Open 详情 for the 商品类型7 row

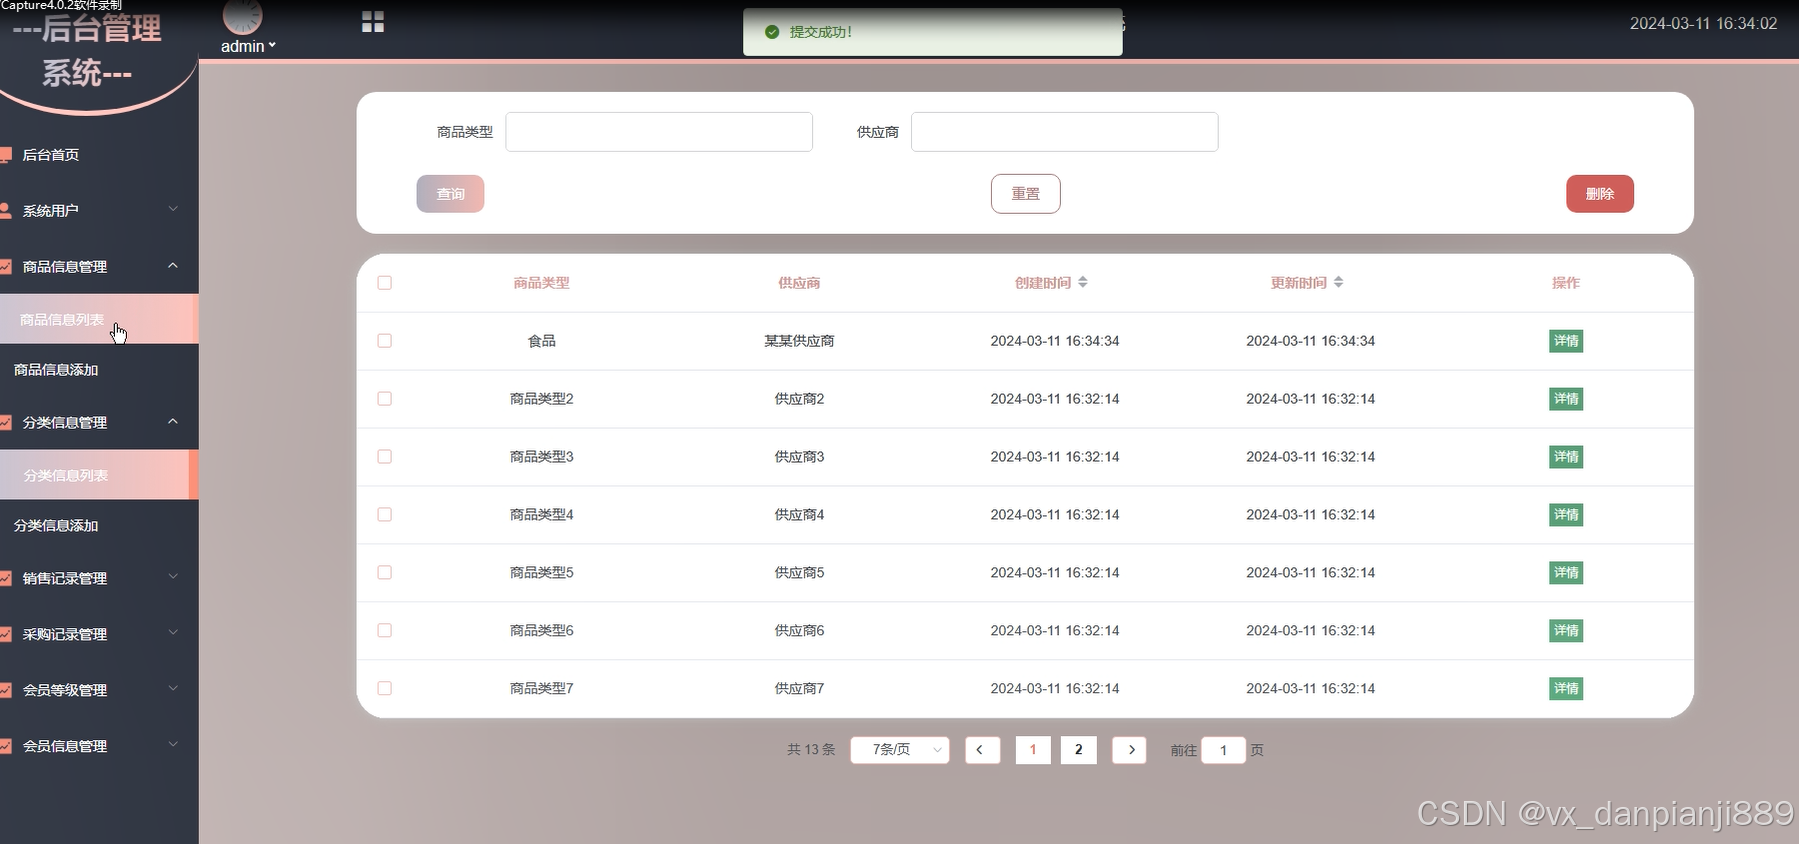(1566, 689)
